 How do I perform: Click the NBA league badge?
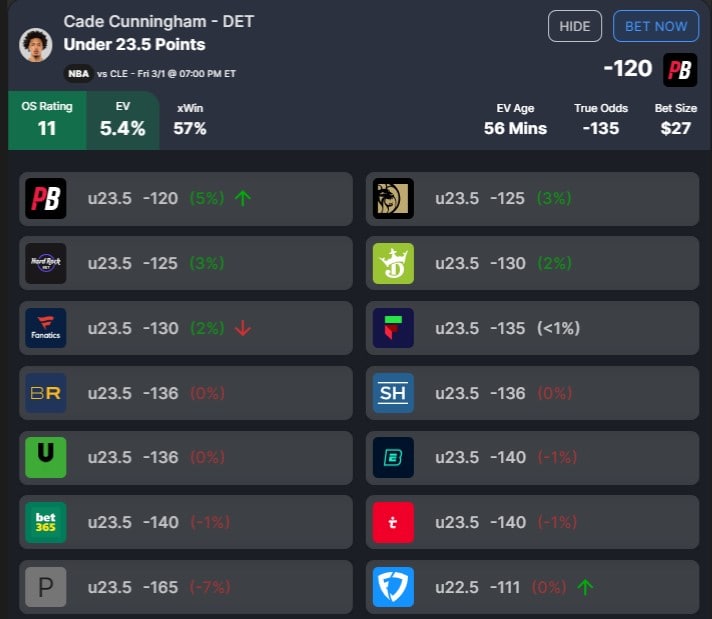click(x=79, y=74)
